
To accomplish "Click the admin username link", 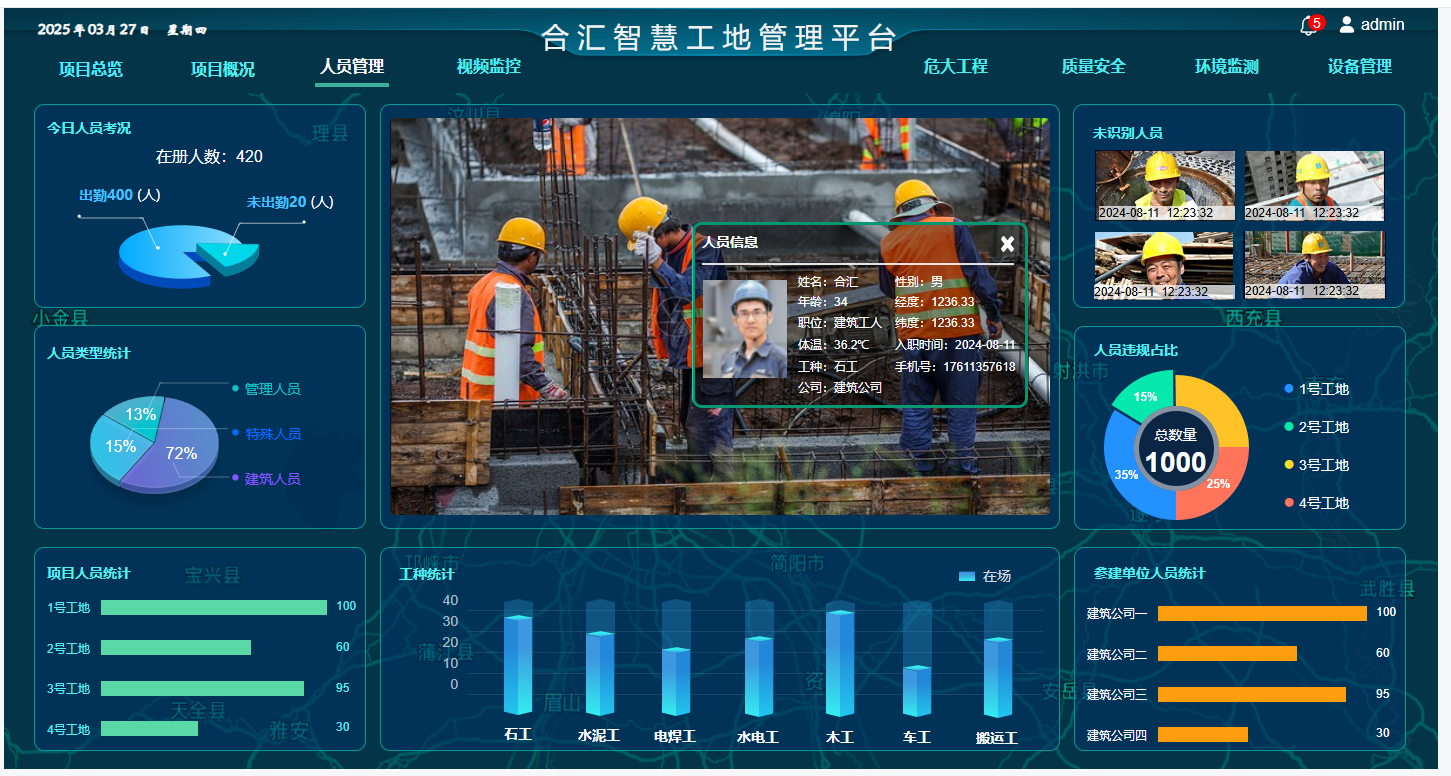I will 1382,25.
